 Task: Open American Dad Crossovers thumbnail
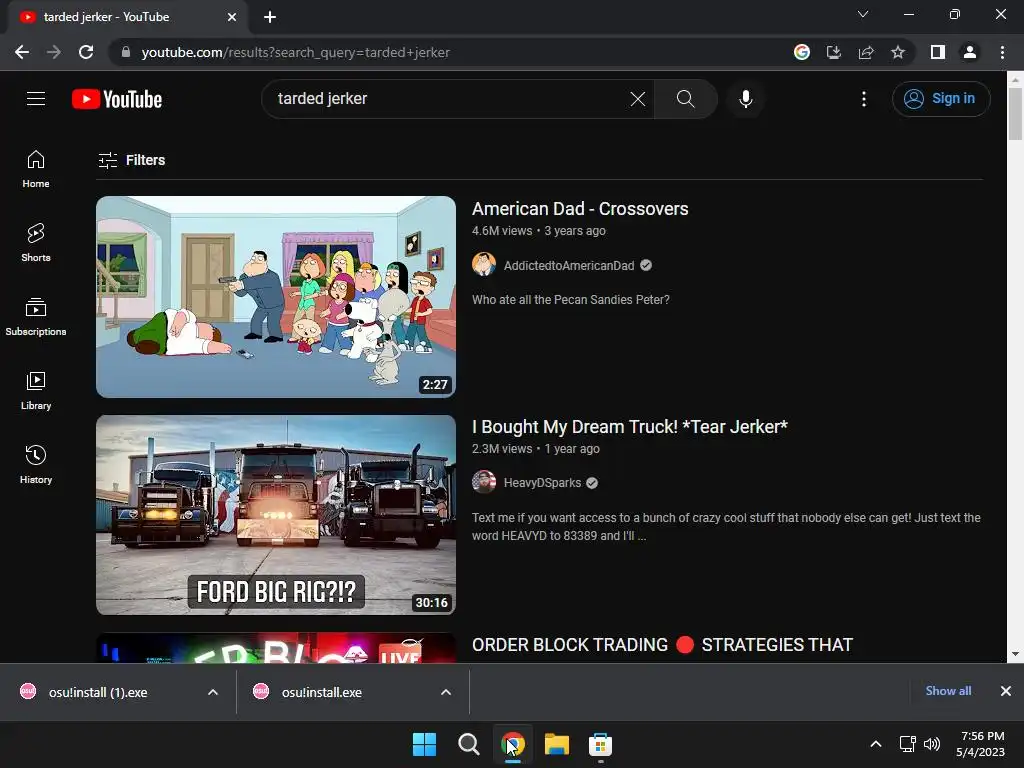pyautogui.click(x=276, y=296)
